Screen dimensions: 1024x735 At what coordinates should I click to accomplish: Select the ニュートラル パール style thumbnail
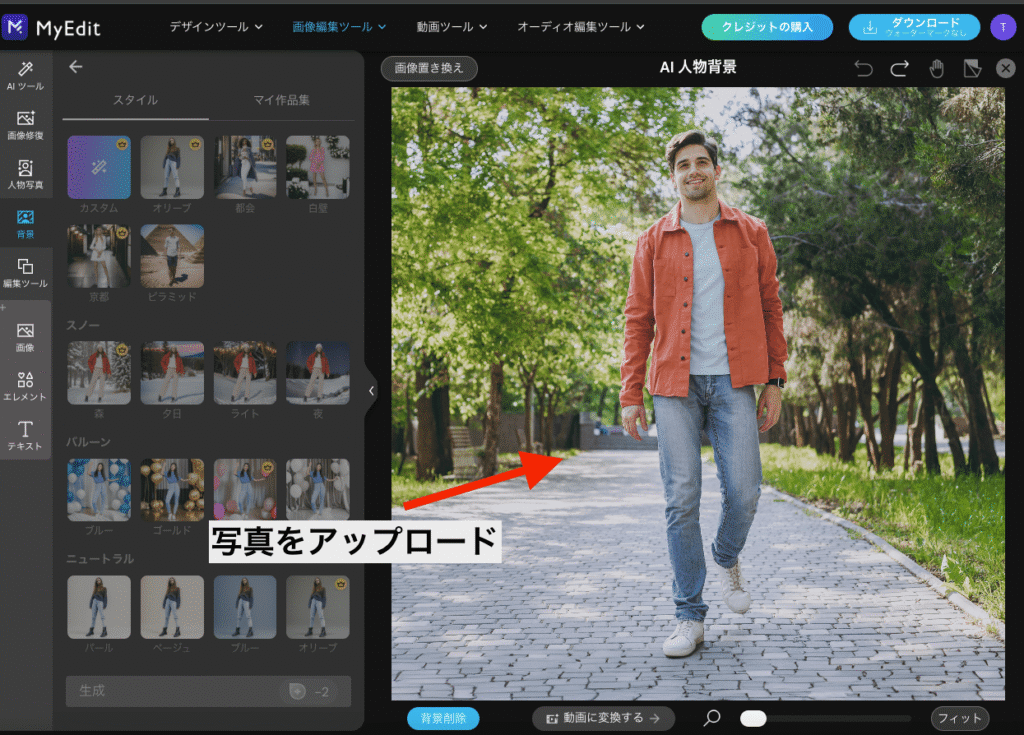pyautogui.click(x=99, y=607)
